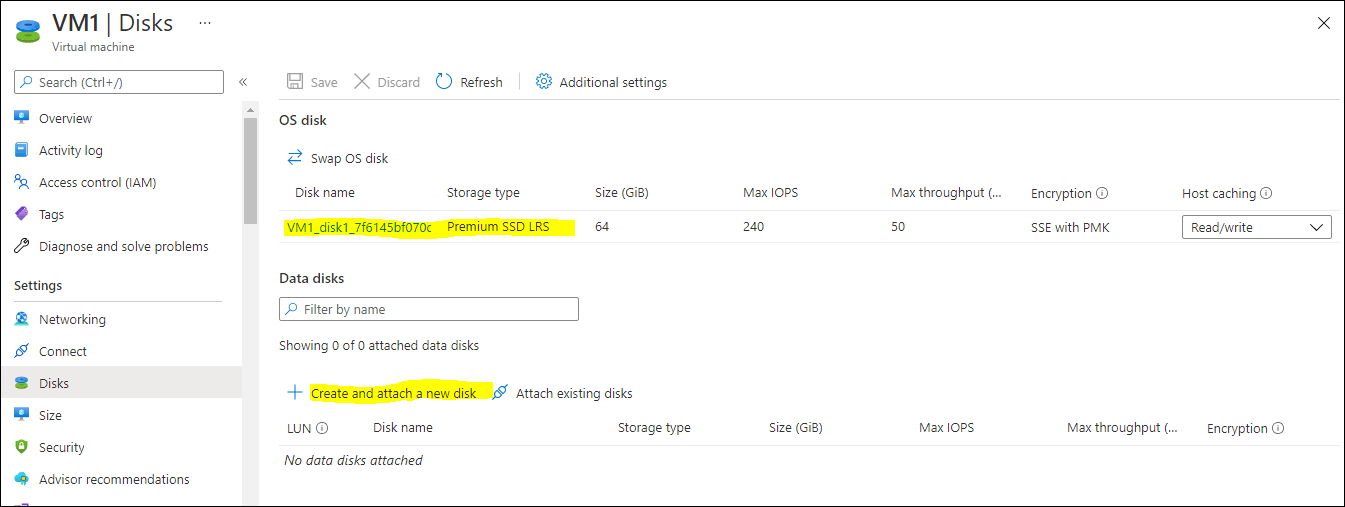Viewport: 1345px width, 507px height.
Task: Click the Access control people icon
Action: click(21, 182)
